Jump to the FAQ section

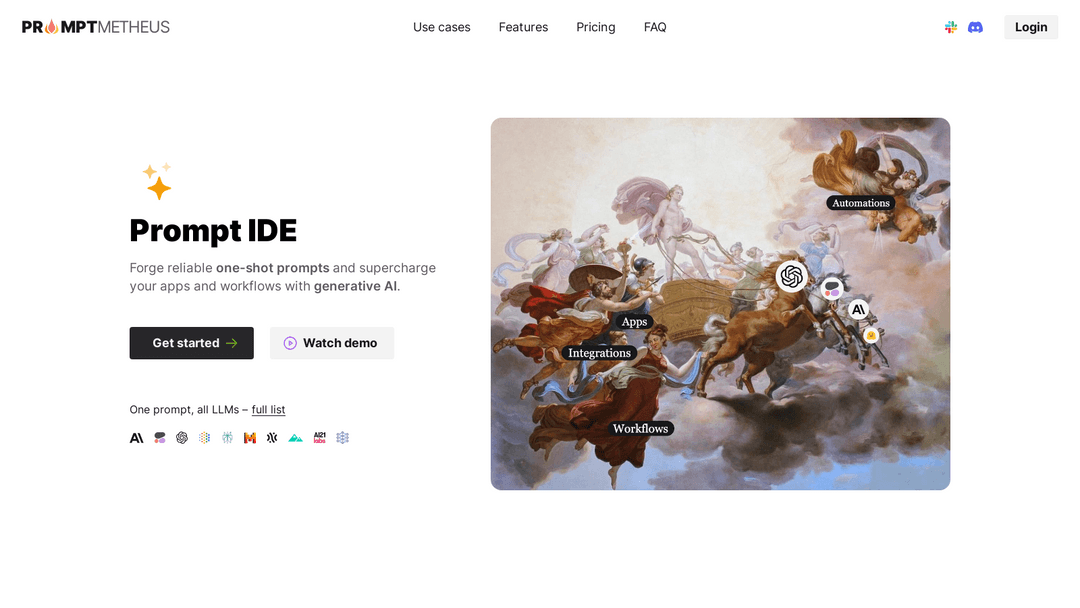click(655, 27)
